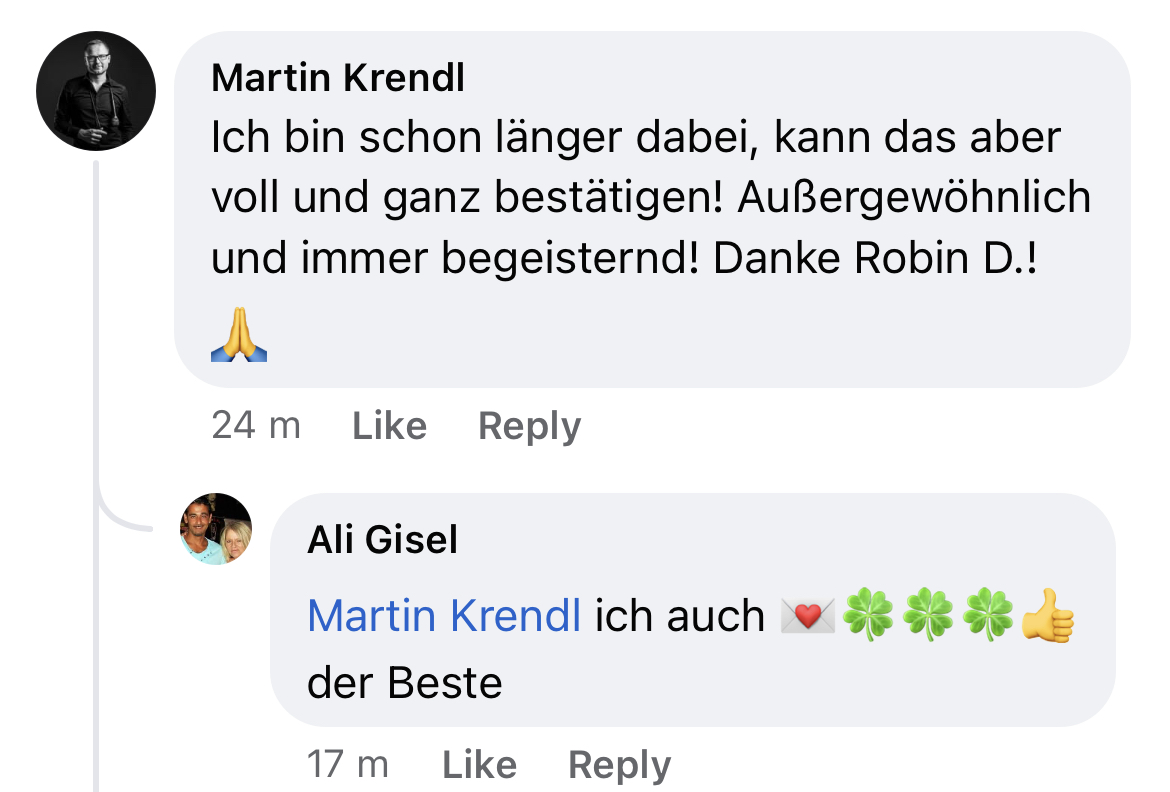Reply to Ali Gisel's comment
This screenshot has width=1170, height=792.
[x=619, y=766]
